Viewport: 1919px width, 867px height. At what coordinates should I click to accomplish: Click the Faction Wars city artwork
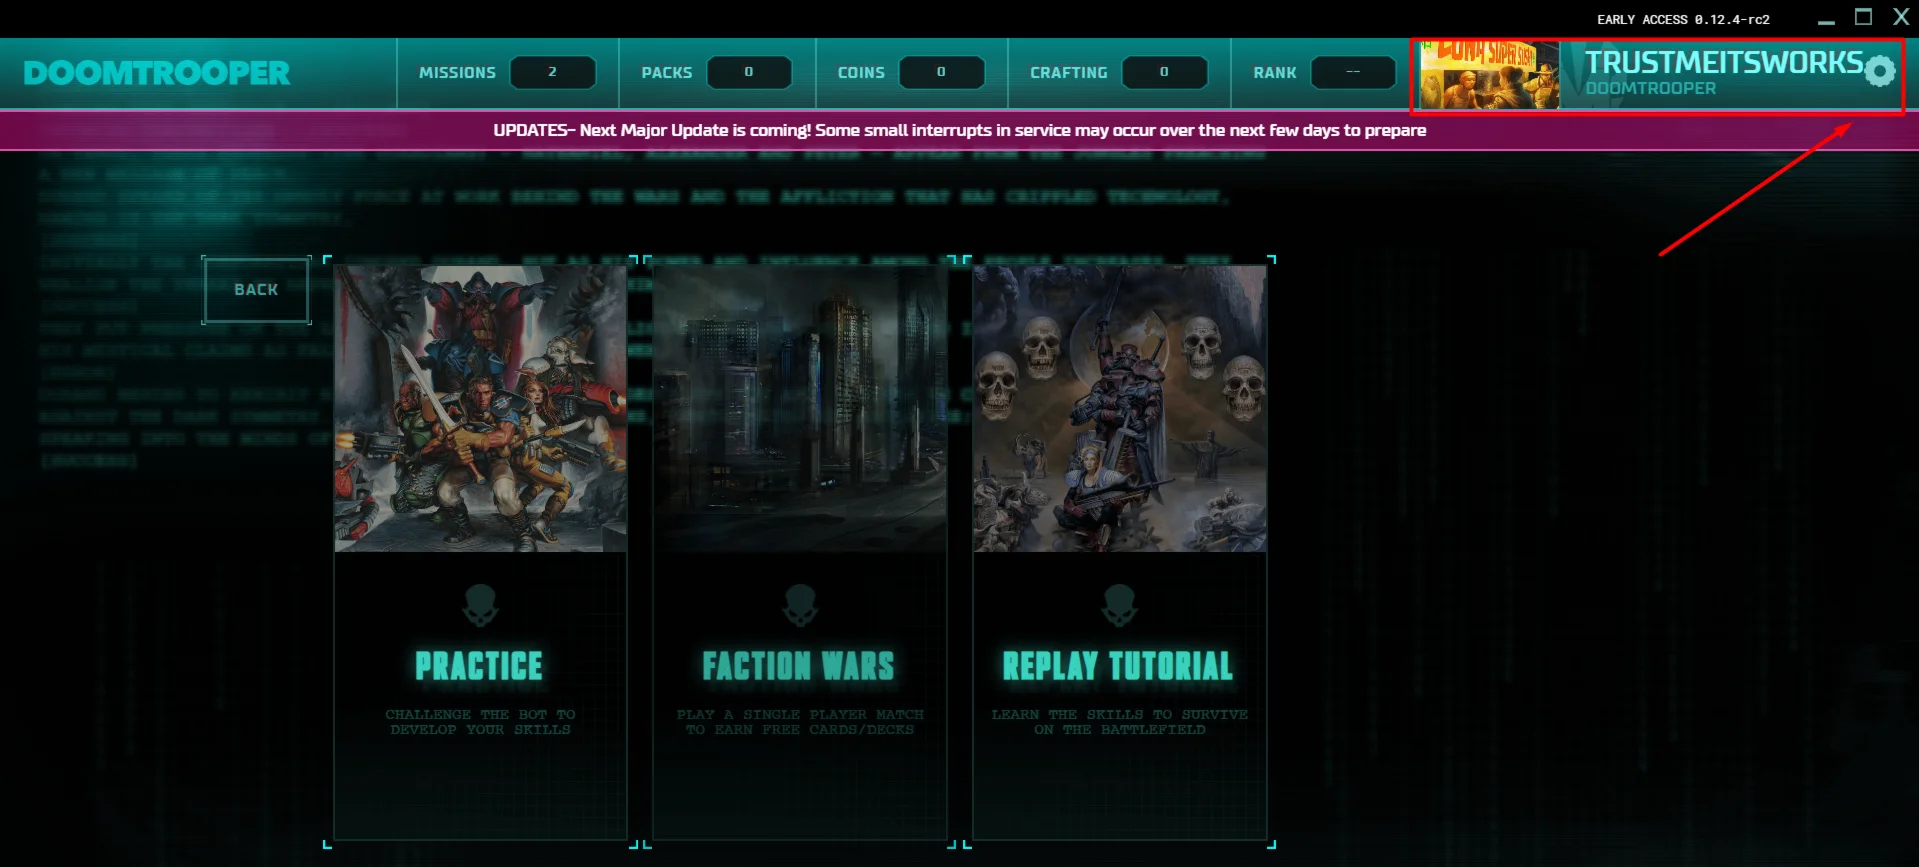pos(800,409)
